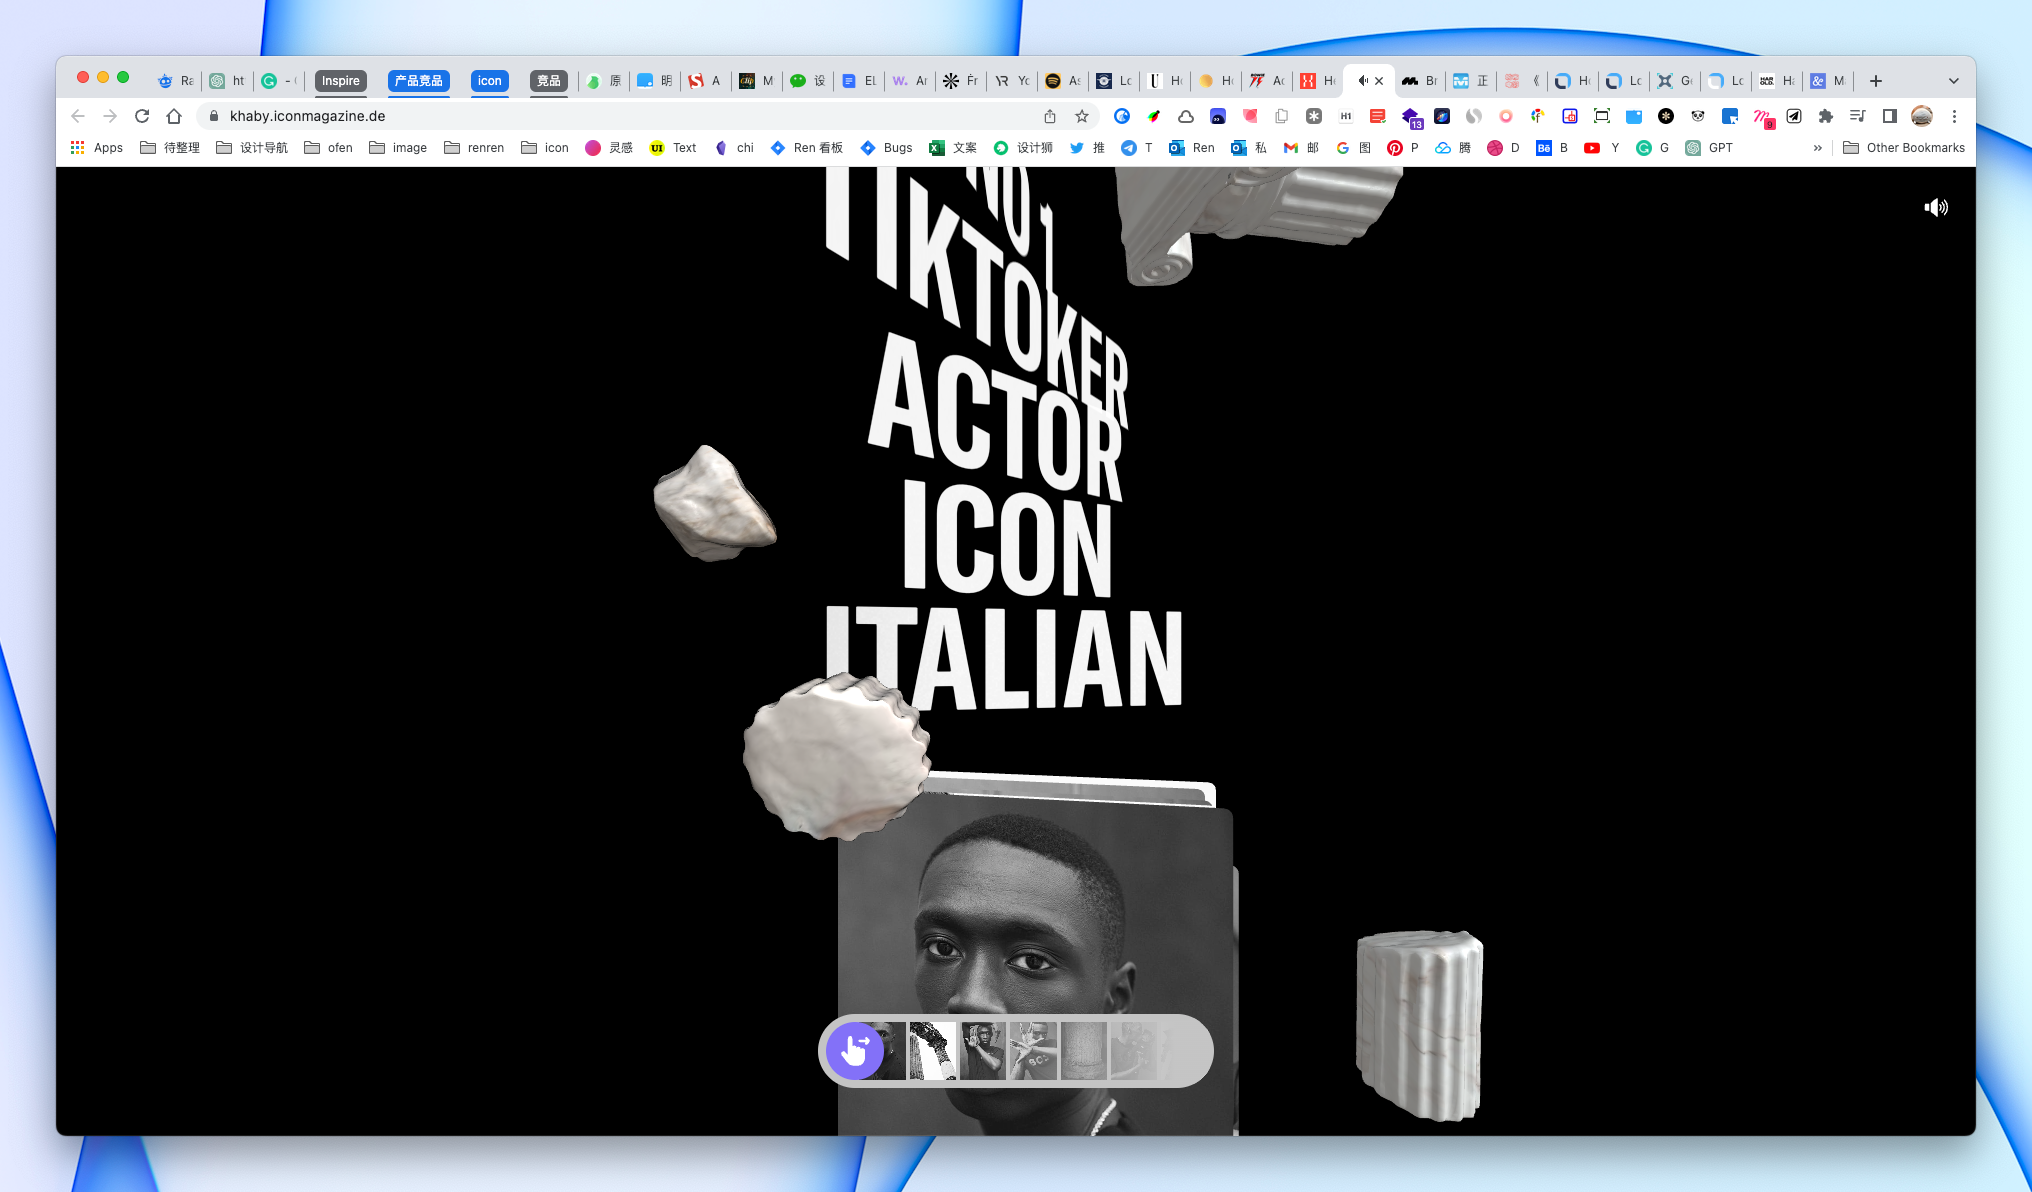This screenshot has width=2032, height=1192.
Task: Open a new tab with the plus button
Action: 1876,81
